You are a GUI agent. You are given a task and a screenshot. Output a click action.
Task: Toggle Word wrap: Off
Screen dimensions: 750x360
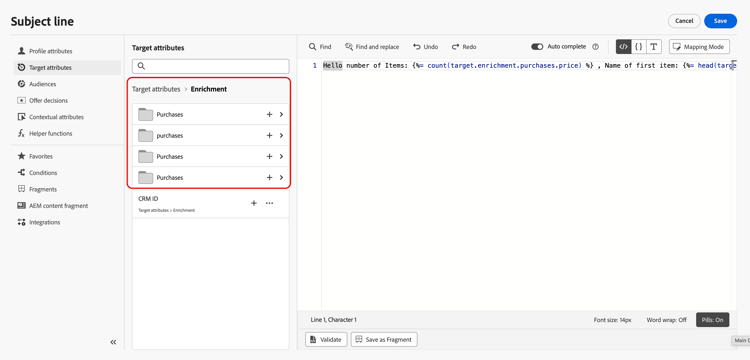tap(666, 320)
